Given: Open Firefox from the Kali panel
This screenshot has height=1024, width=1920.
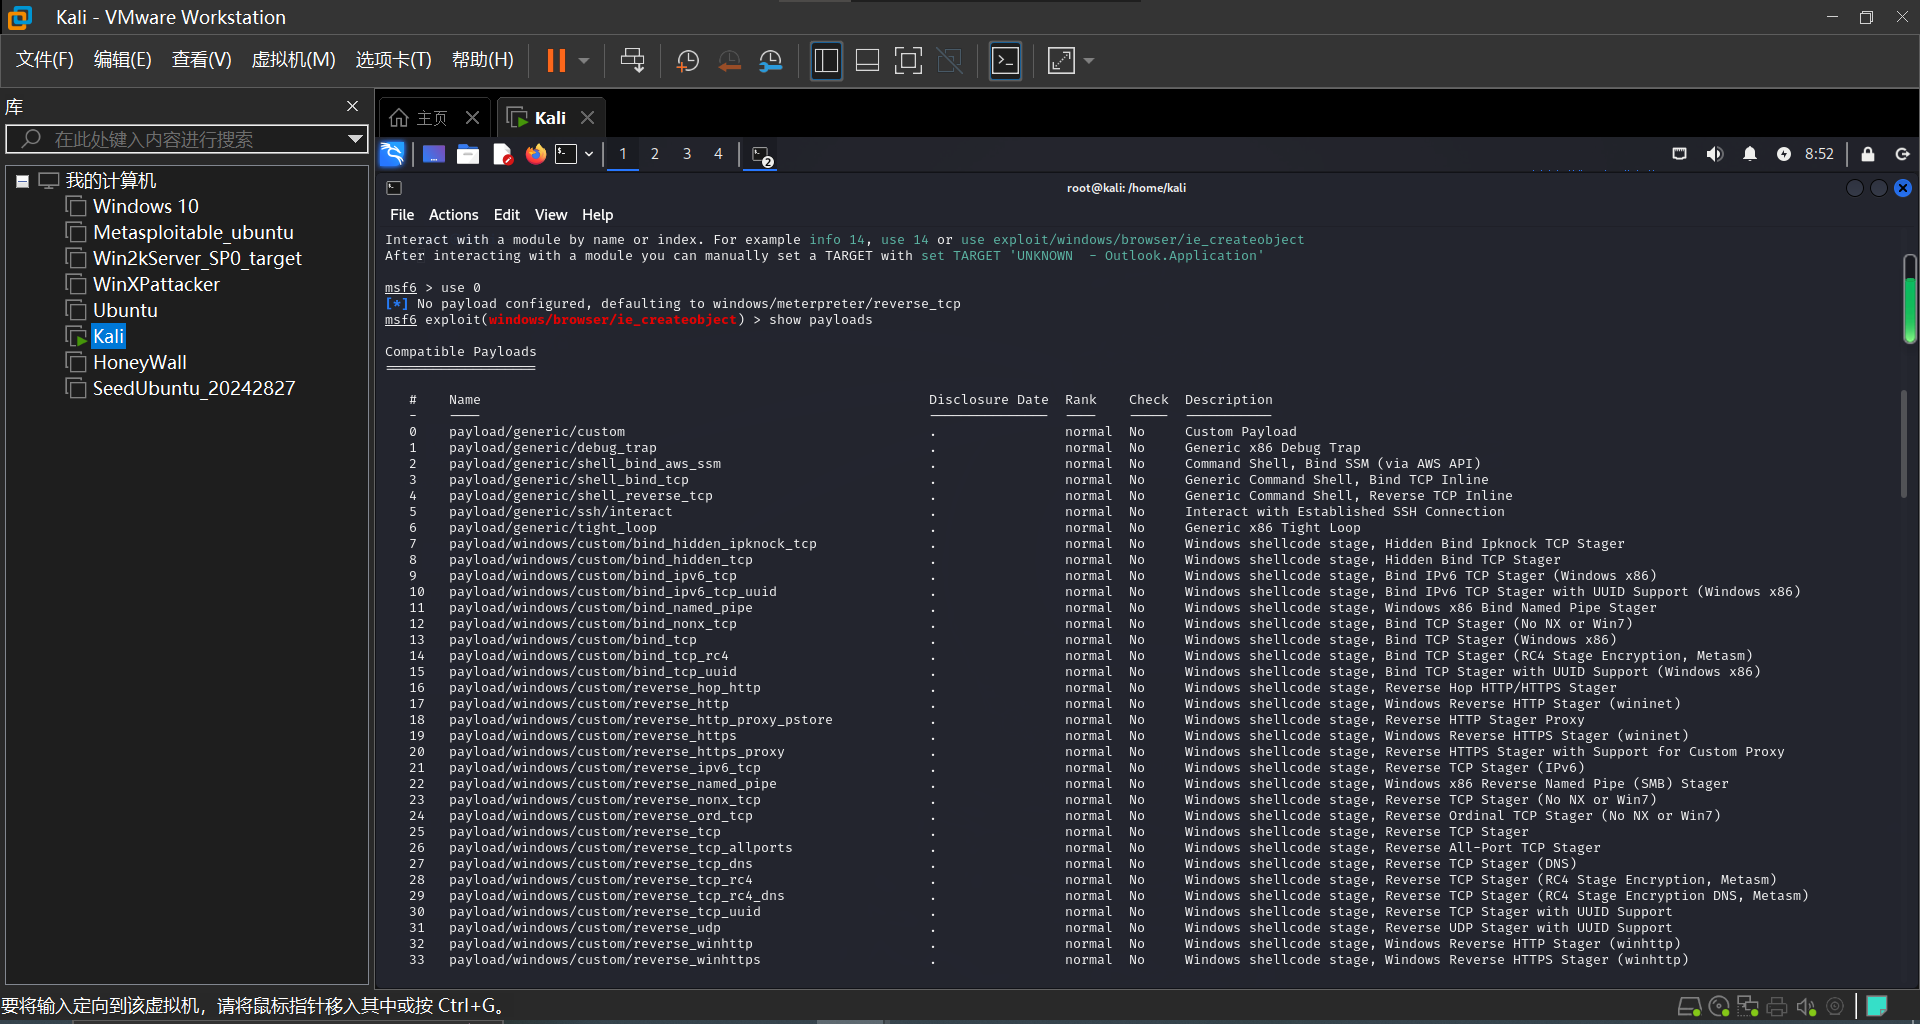Looking at the screenshot, I should pyautogui.click(x=536, y=154).
